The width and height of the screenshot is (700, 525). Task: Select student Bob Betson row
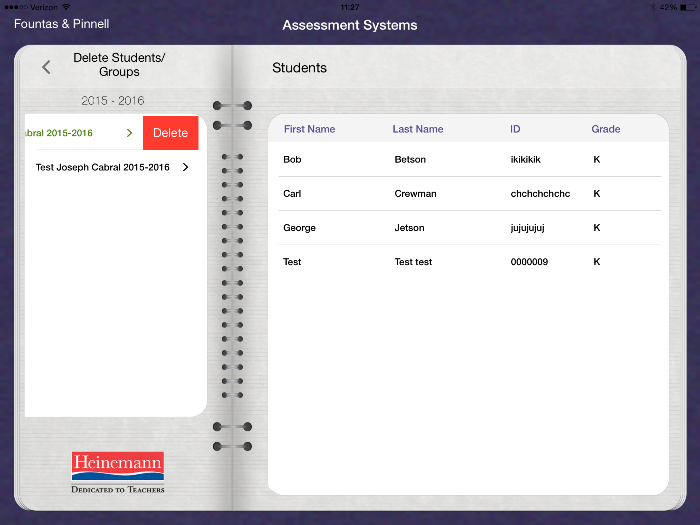(468, 160)
